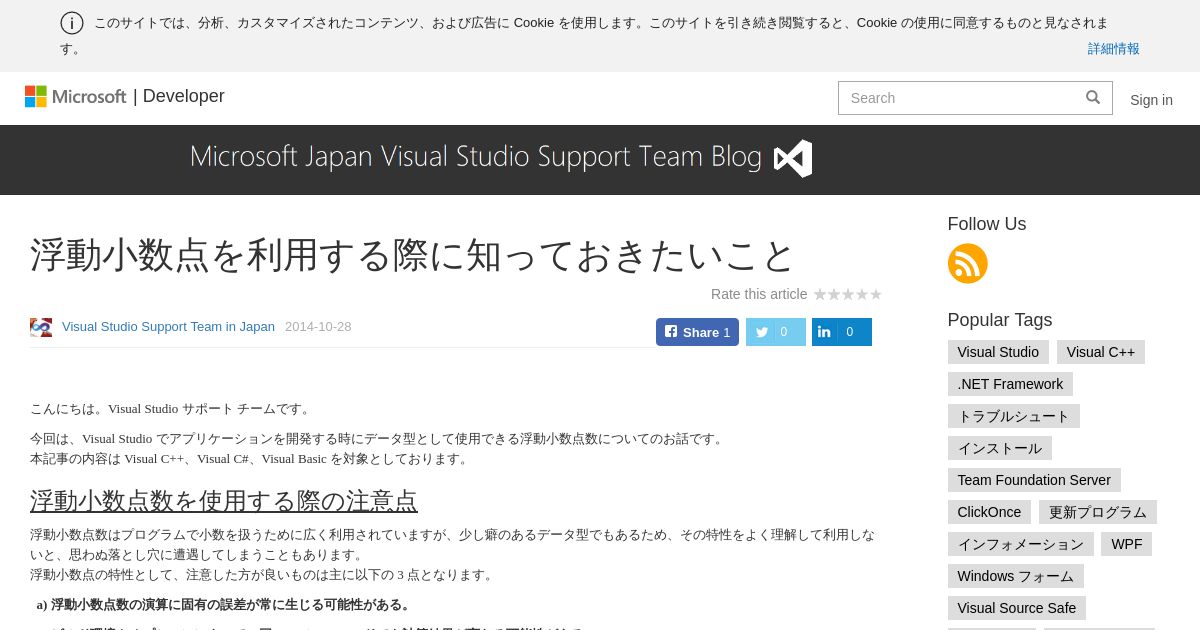Rate the article five stars

click(876, 294)
